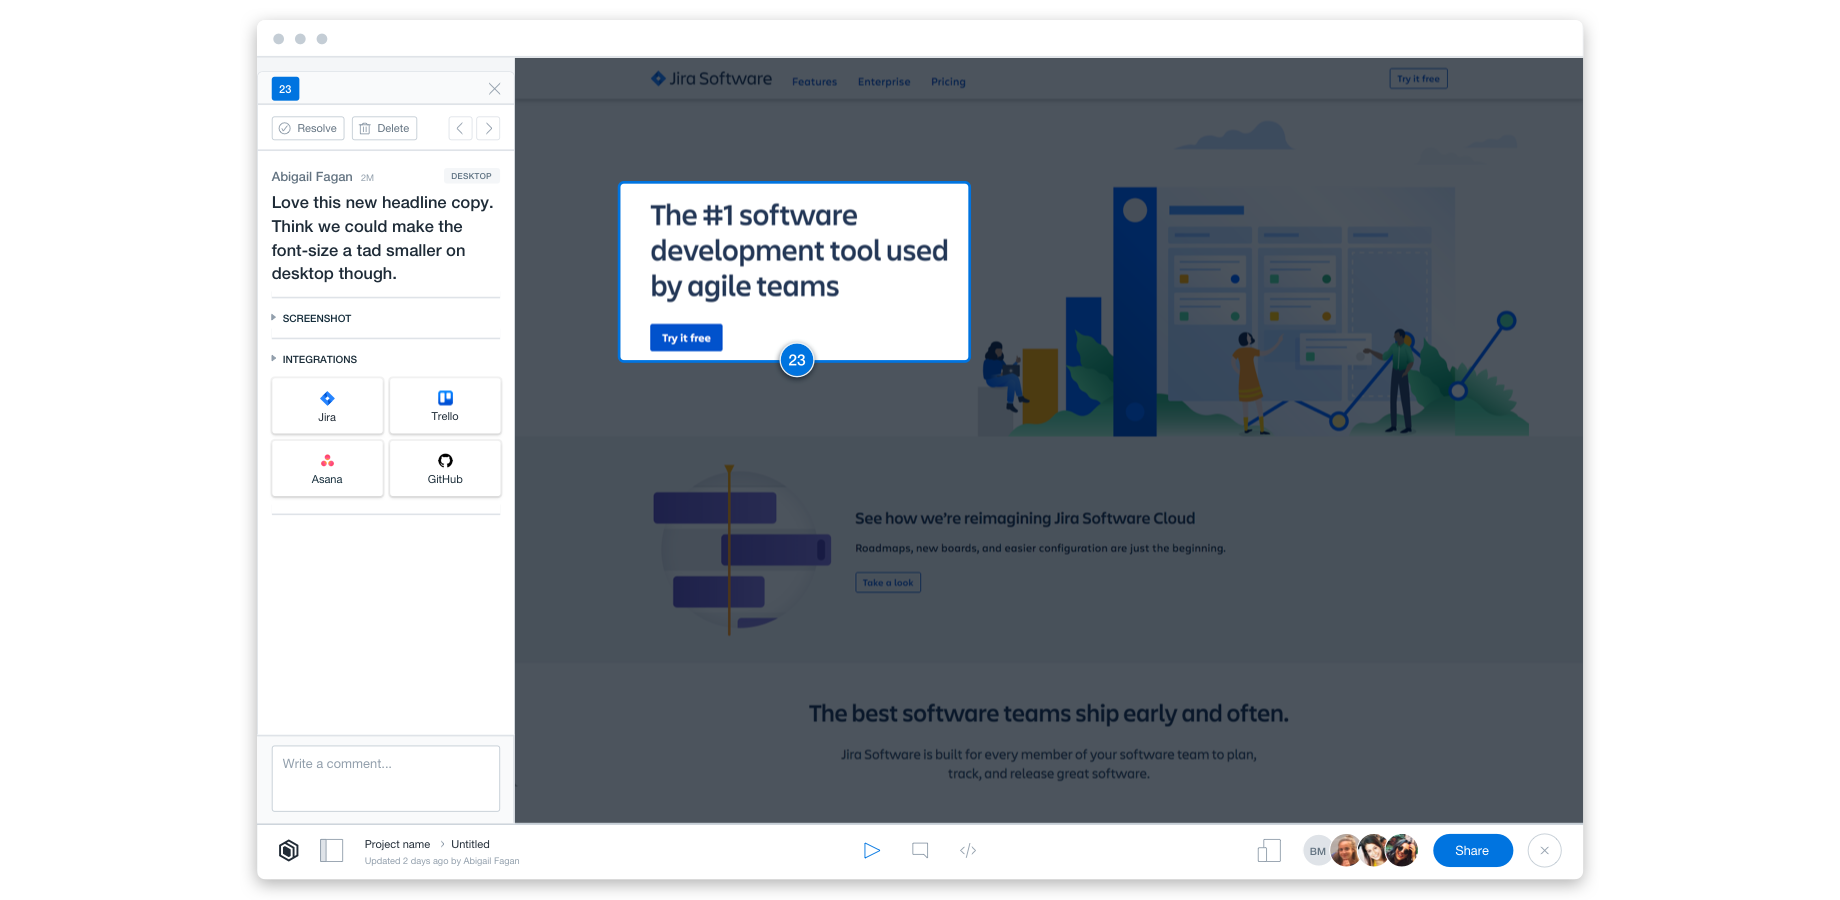The height and width of the screenshot is (900, 1840).
Task: Start browse mode with play icon
Action: pos(872,850)
